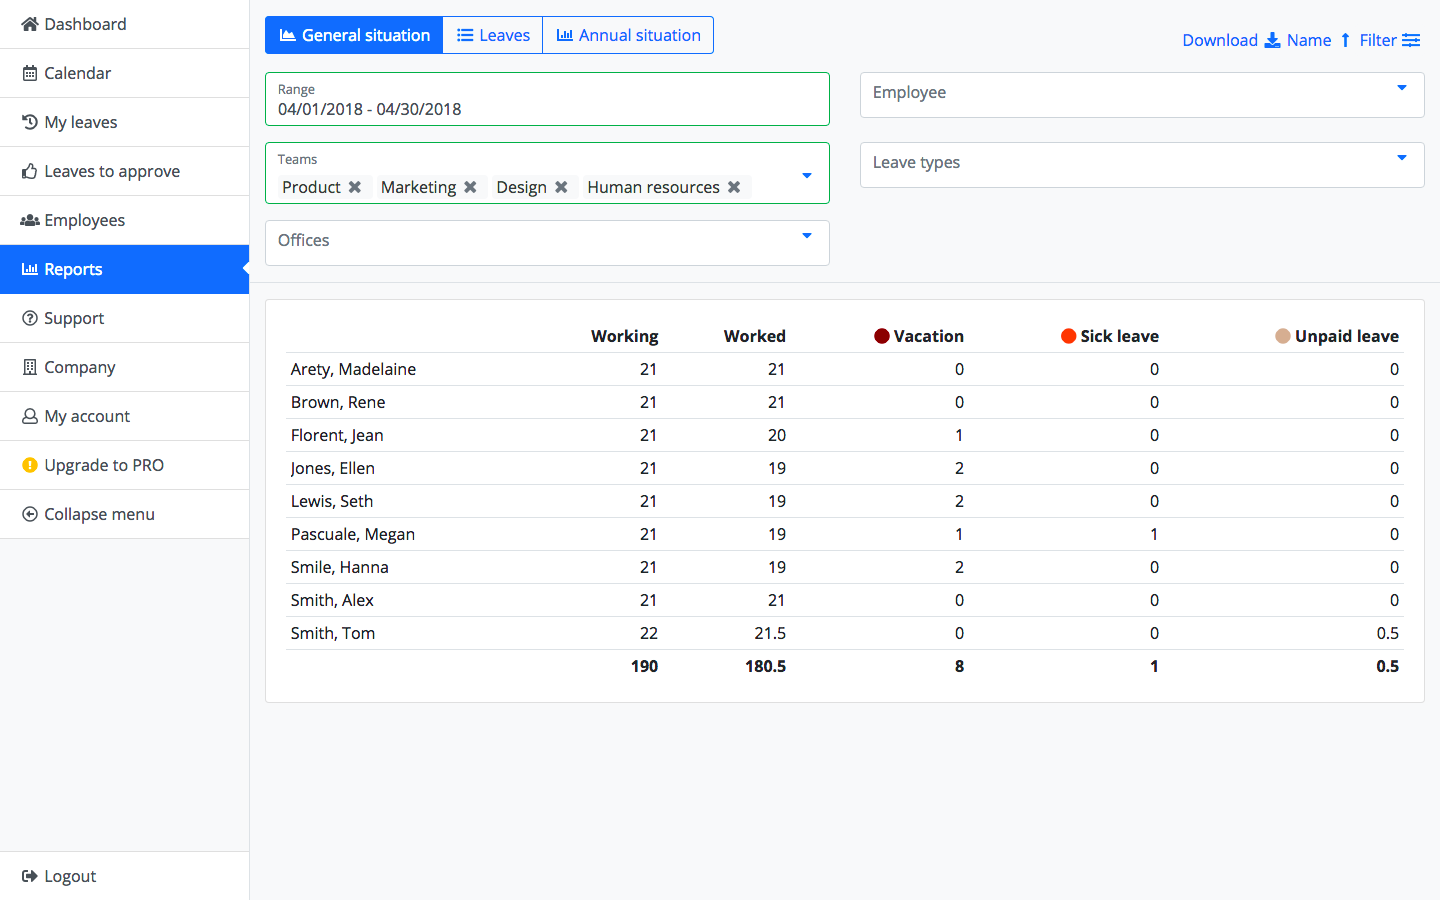
Task: Open the Leave types dropdown
Action: point(1402,159)
